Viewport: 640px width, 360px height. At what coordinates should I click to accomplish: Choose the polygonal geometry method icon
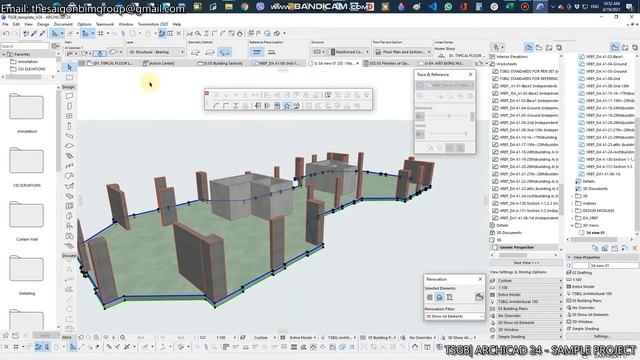(224, 52)
